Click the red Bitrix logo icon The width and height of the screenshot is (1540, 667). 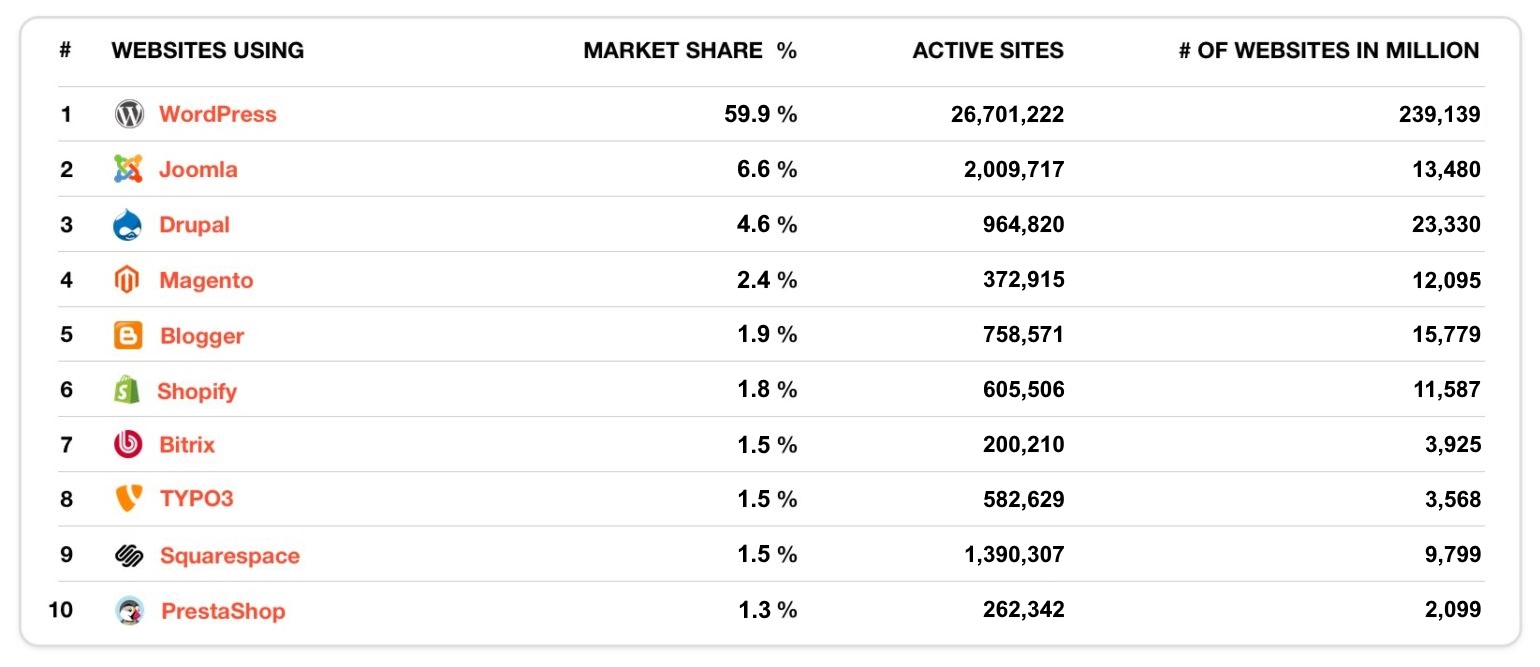click(129, 444)
